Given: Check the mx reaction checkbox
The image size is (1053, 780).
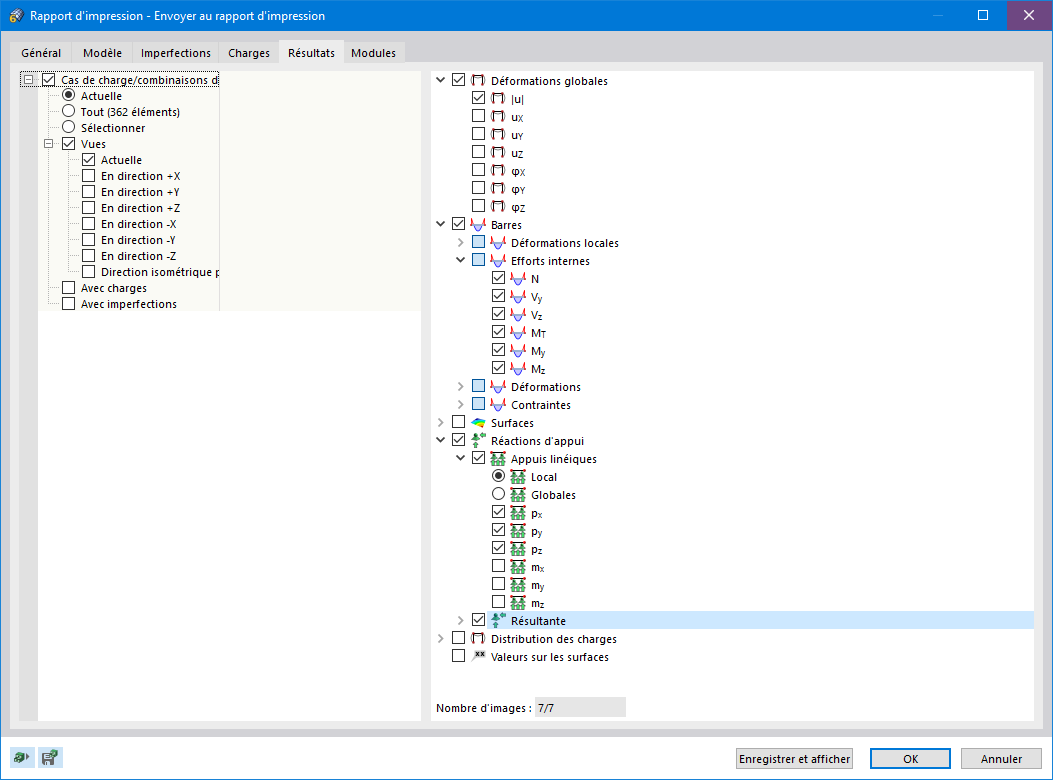Looking at the screenshot, I should [498, 566].
